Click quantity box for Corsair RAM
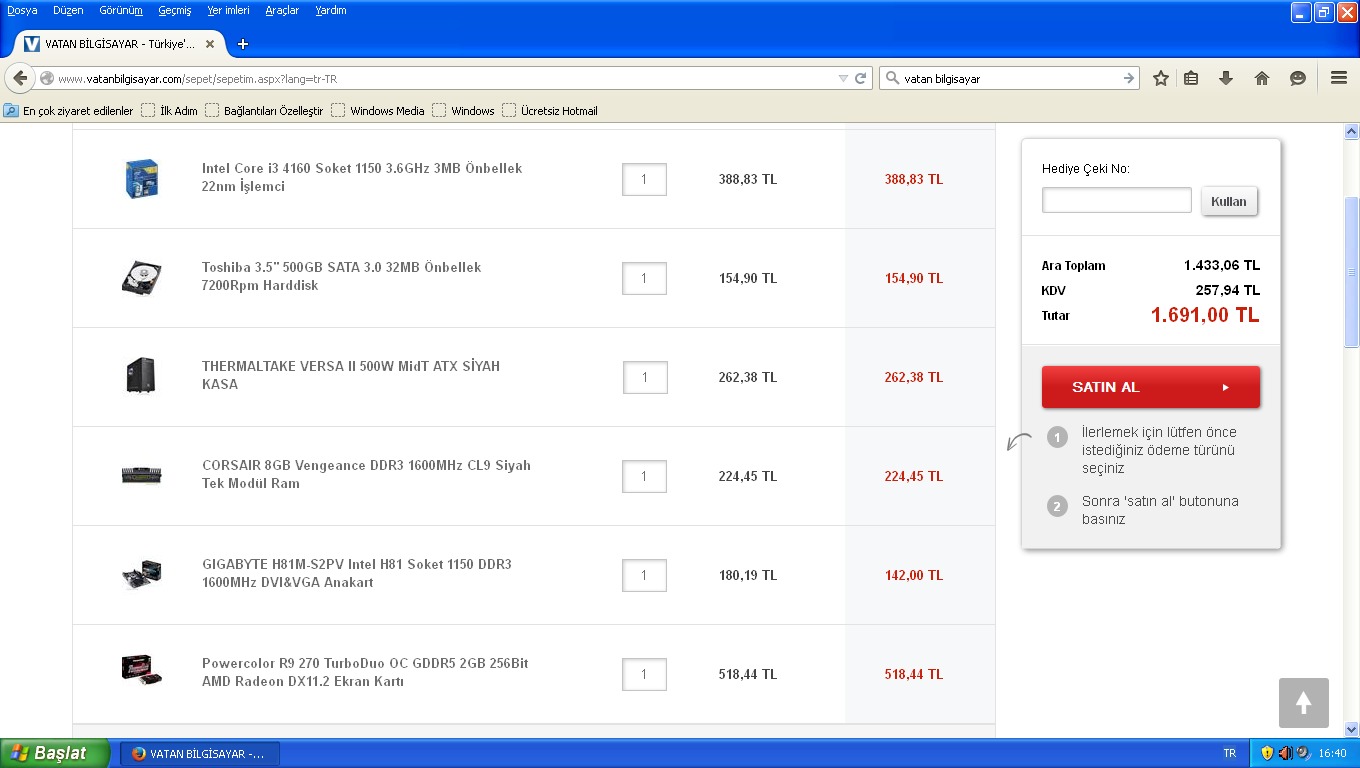The height and width of the screenshot is (768, 1360). [x=644, y=476]
